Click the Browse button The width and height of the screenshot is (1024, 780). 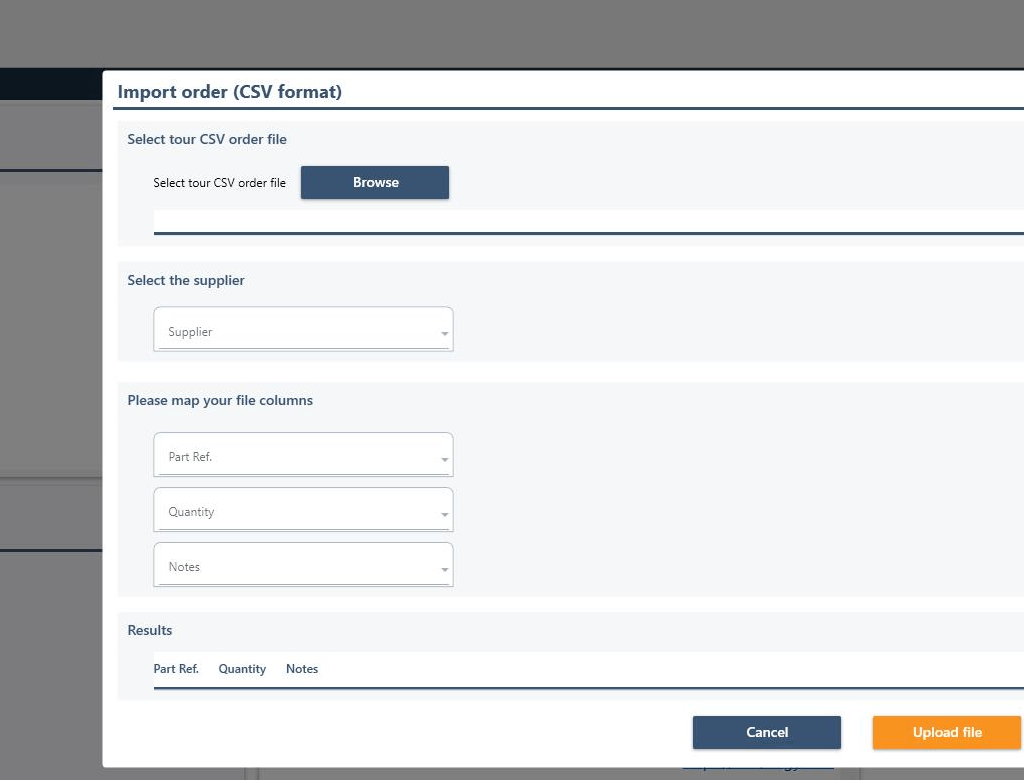[375, 183]
